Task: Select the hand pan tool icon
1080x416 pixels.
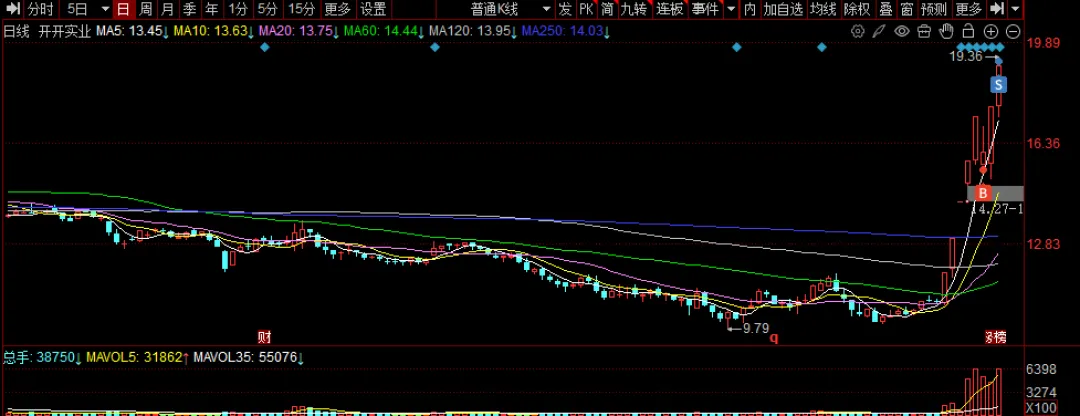Action: click(x=946, y=31)
